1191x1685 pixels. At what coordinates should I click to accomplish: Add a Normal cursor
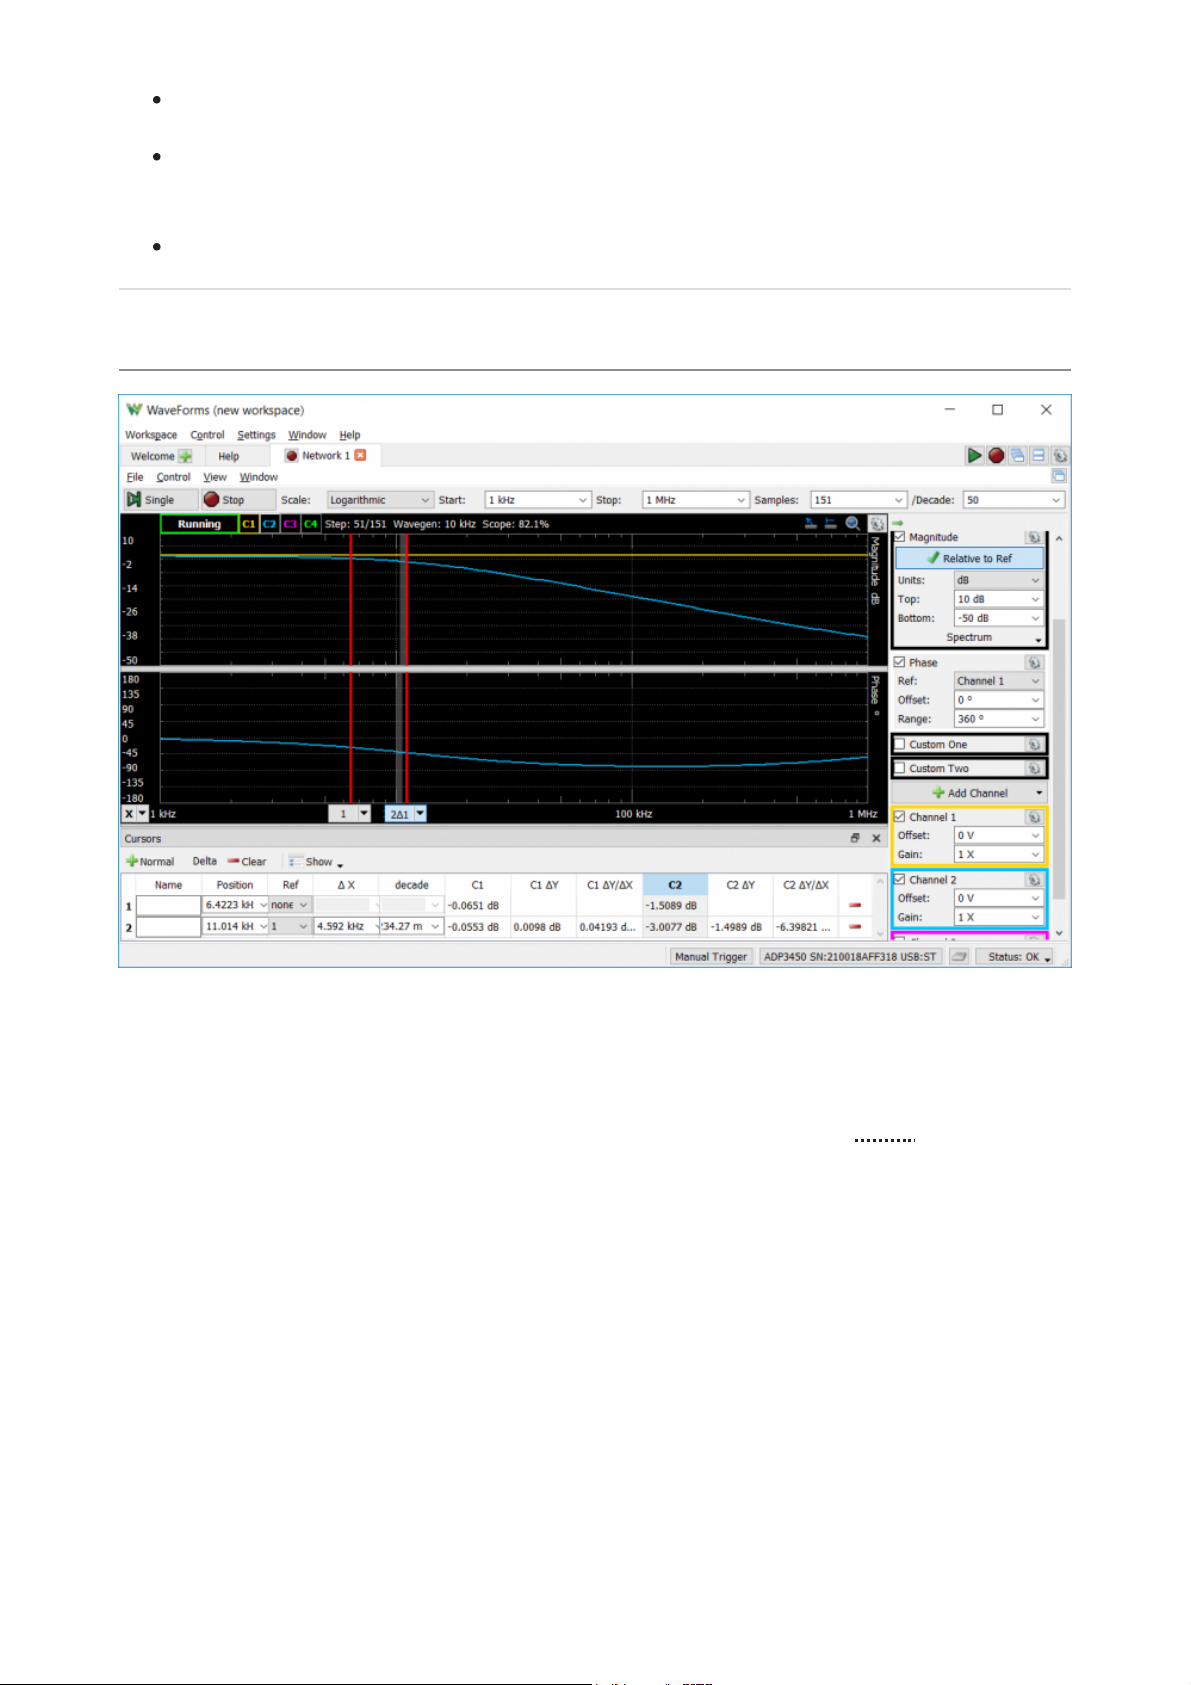click(150, 861)
